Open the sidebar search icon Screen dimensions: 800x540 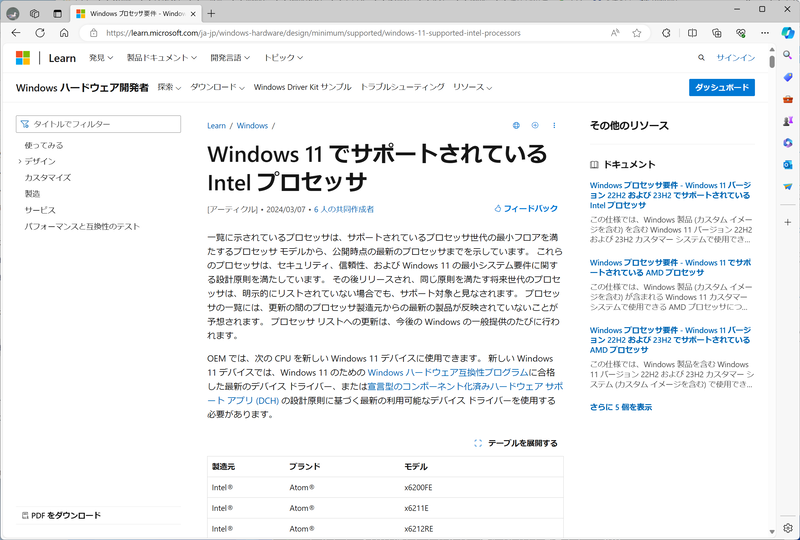click(788, 55)
